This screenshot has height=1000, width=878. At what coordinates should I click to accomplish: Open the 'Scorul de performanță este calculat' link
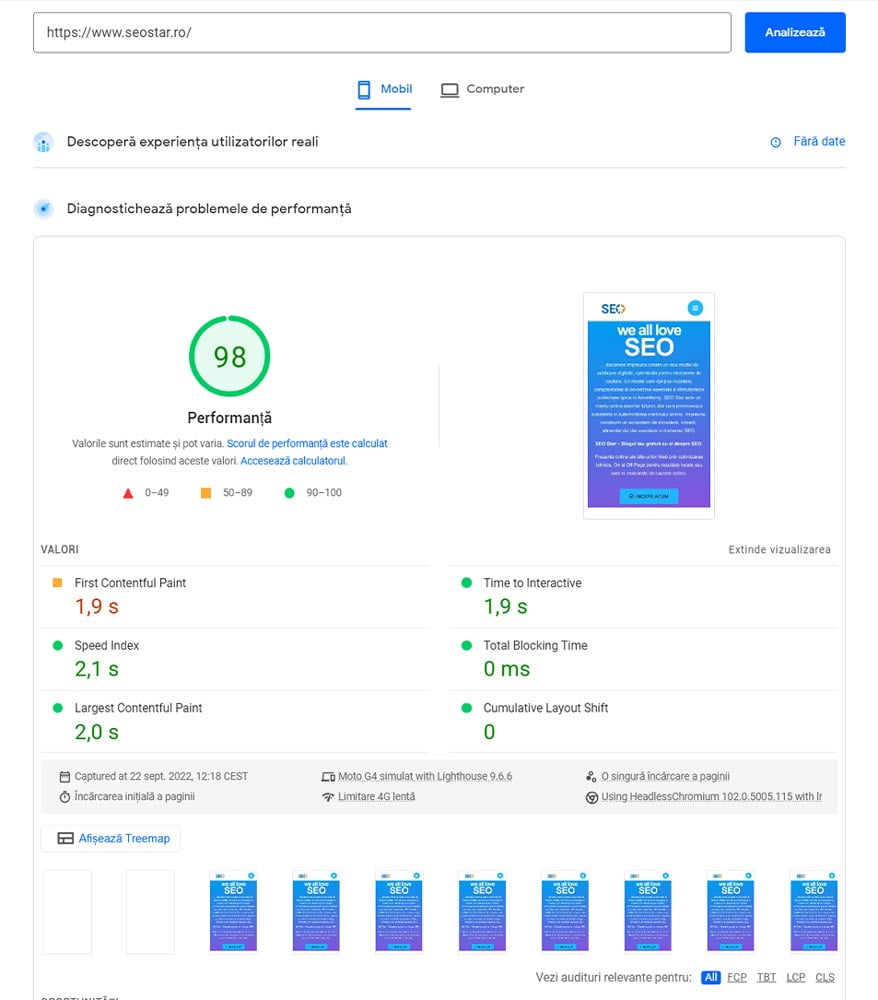click(307, 443)
